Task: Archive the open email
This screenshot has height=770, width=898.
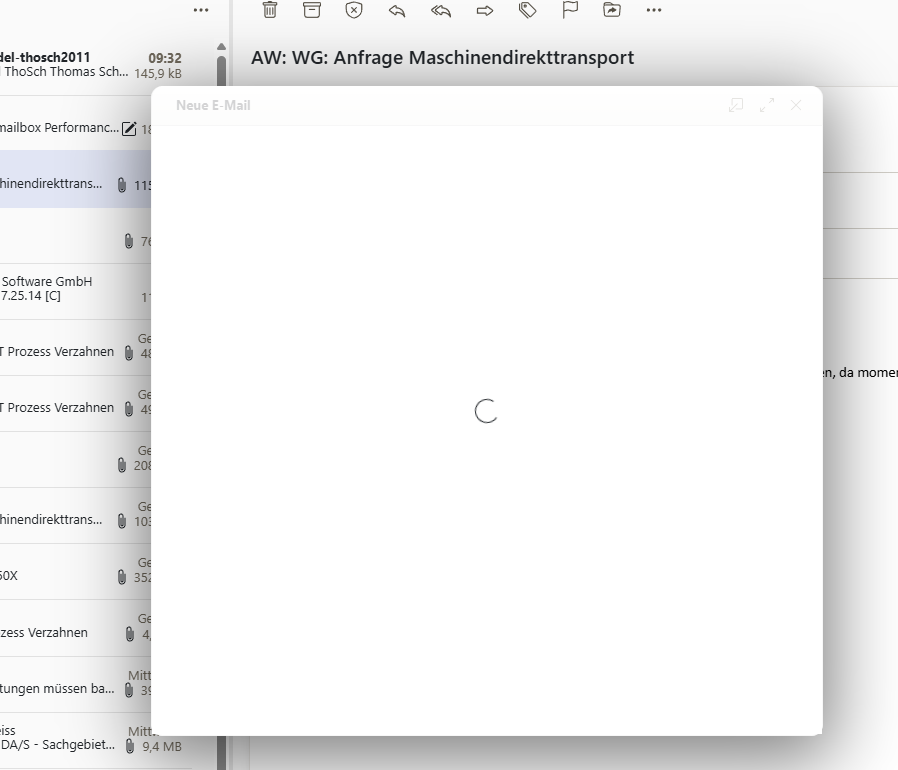Action: (x=312, y=10)
